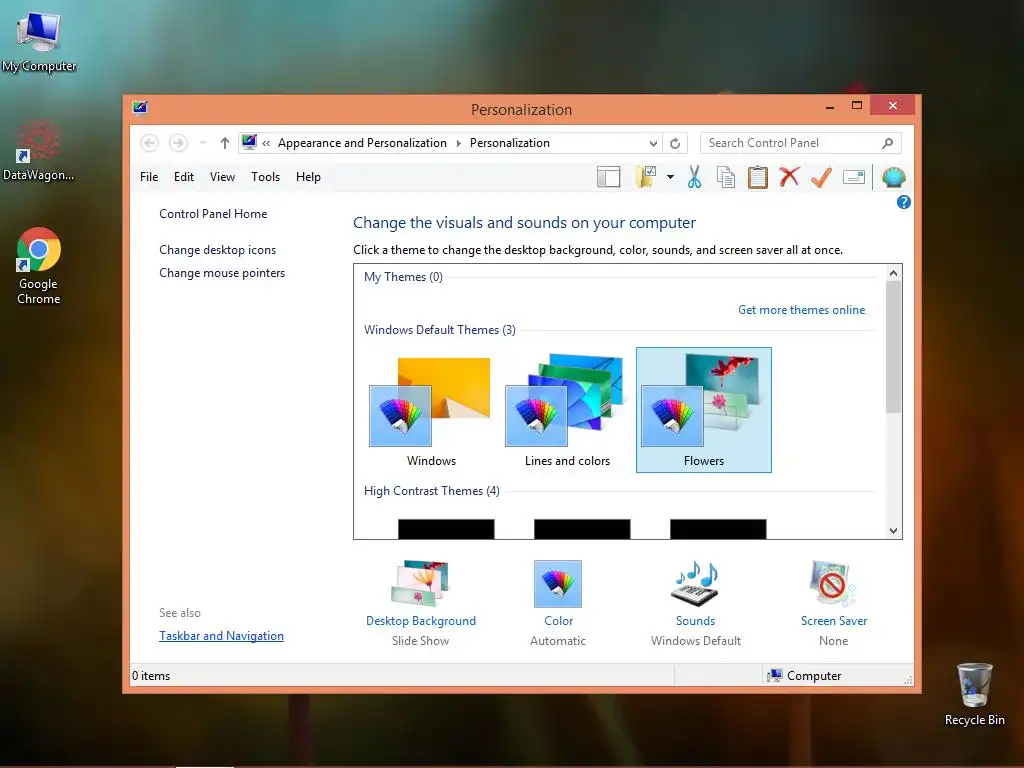Click the red X Delete toolbar icon
Image resolution: width=1024 pixels, height=768 pixels.
[789, 176]
